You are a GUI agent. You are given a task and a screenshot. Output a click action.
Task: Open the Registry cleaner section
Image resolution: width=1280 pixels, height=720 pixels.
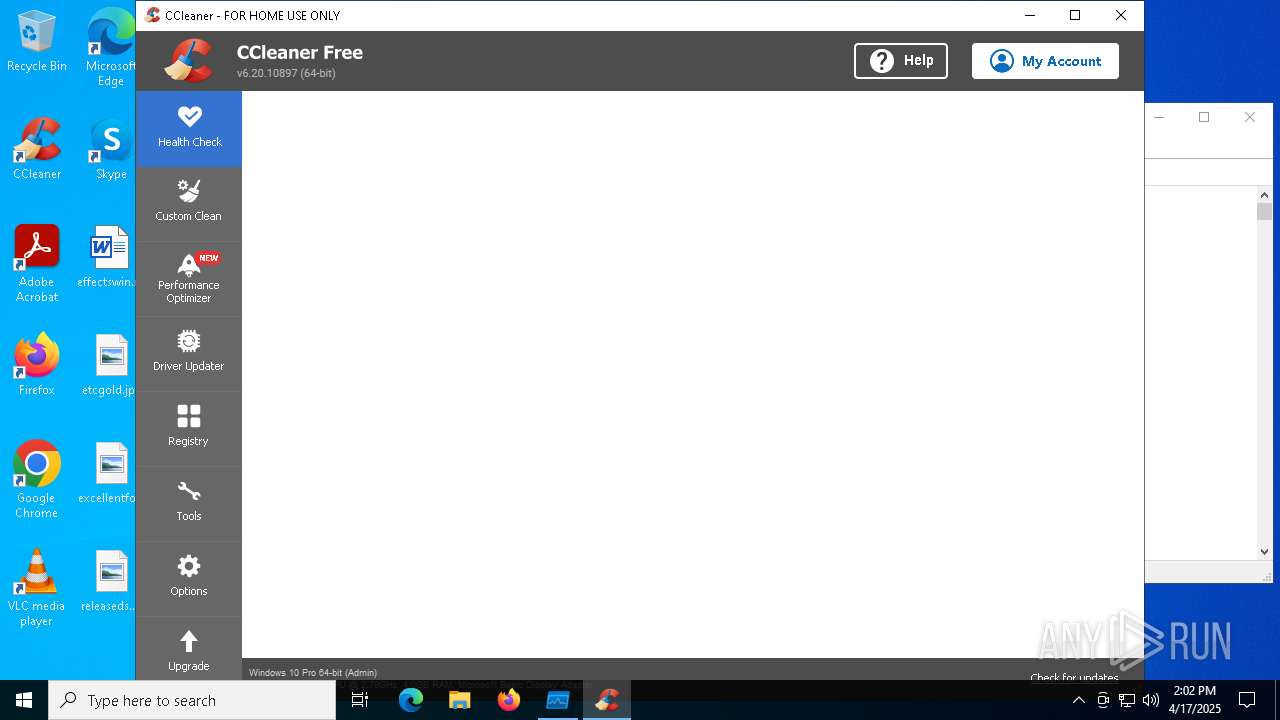pyautogui.click(x=189, y=428)
